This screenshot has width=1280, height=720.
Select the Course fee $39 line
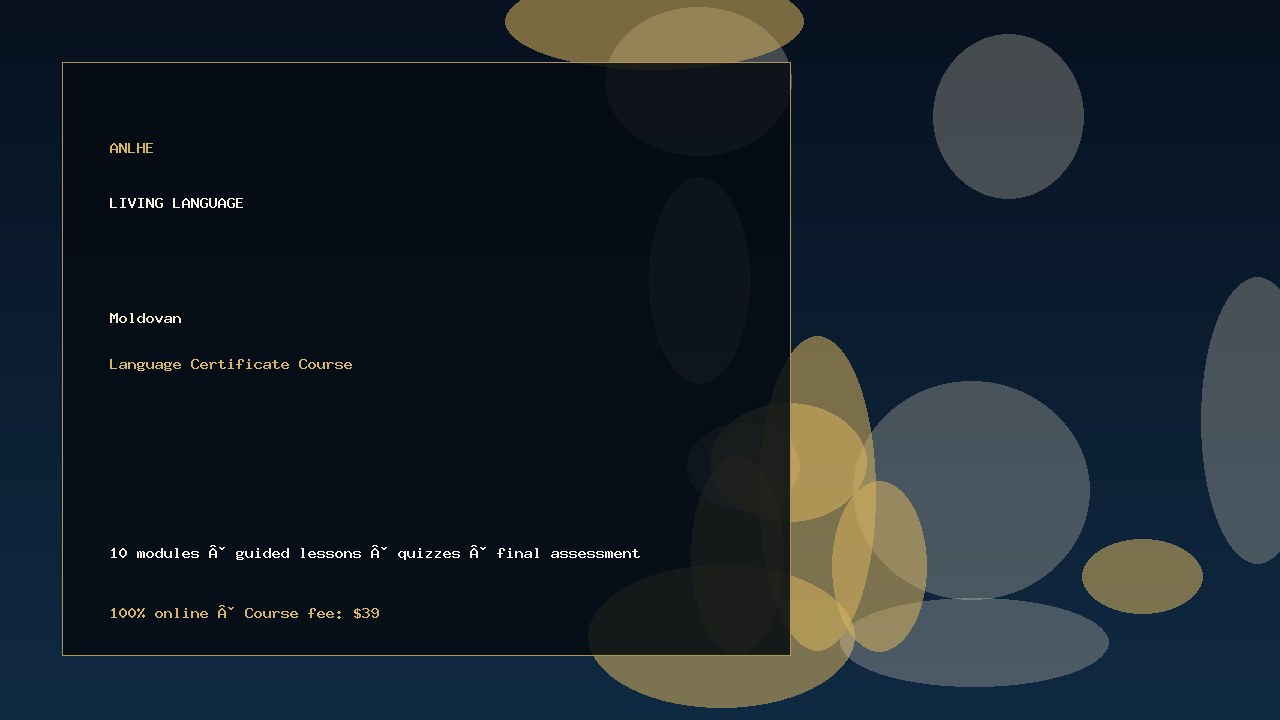coord(244,613)
